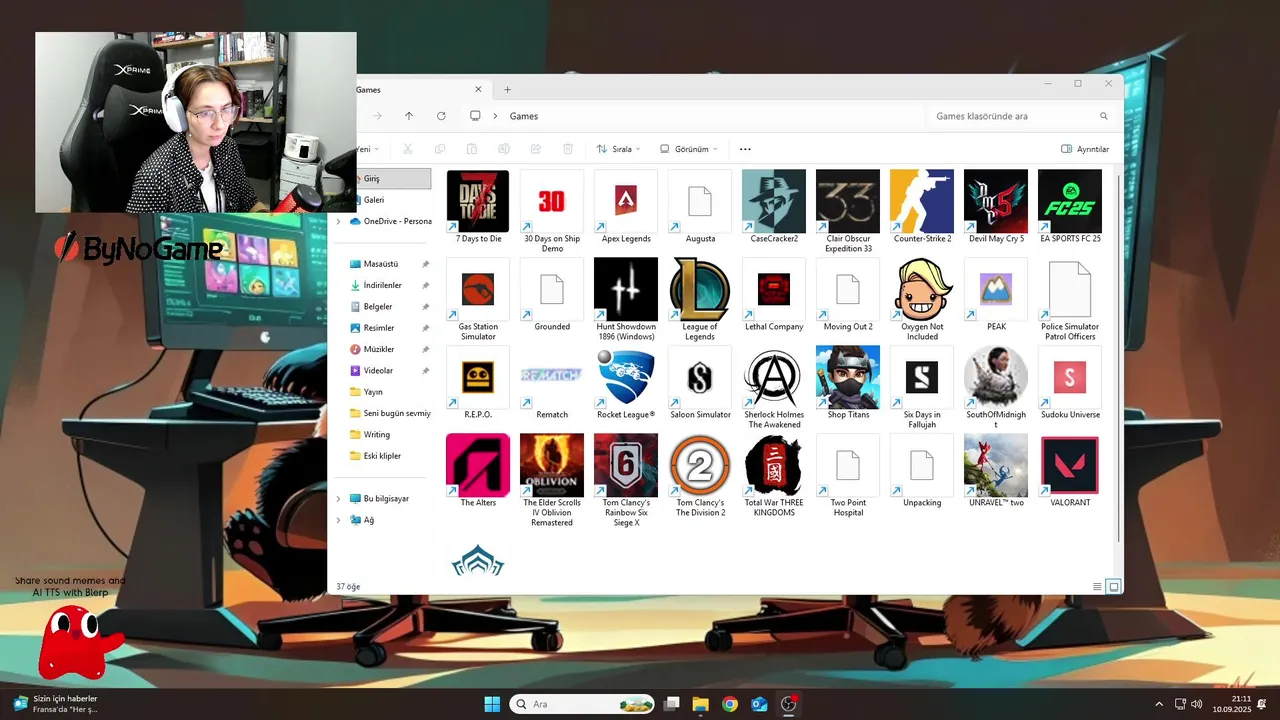
Task: Select the Rematch game icon
Action: click(x=552, y=377)
